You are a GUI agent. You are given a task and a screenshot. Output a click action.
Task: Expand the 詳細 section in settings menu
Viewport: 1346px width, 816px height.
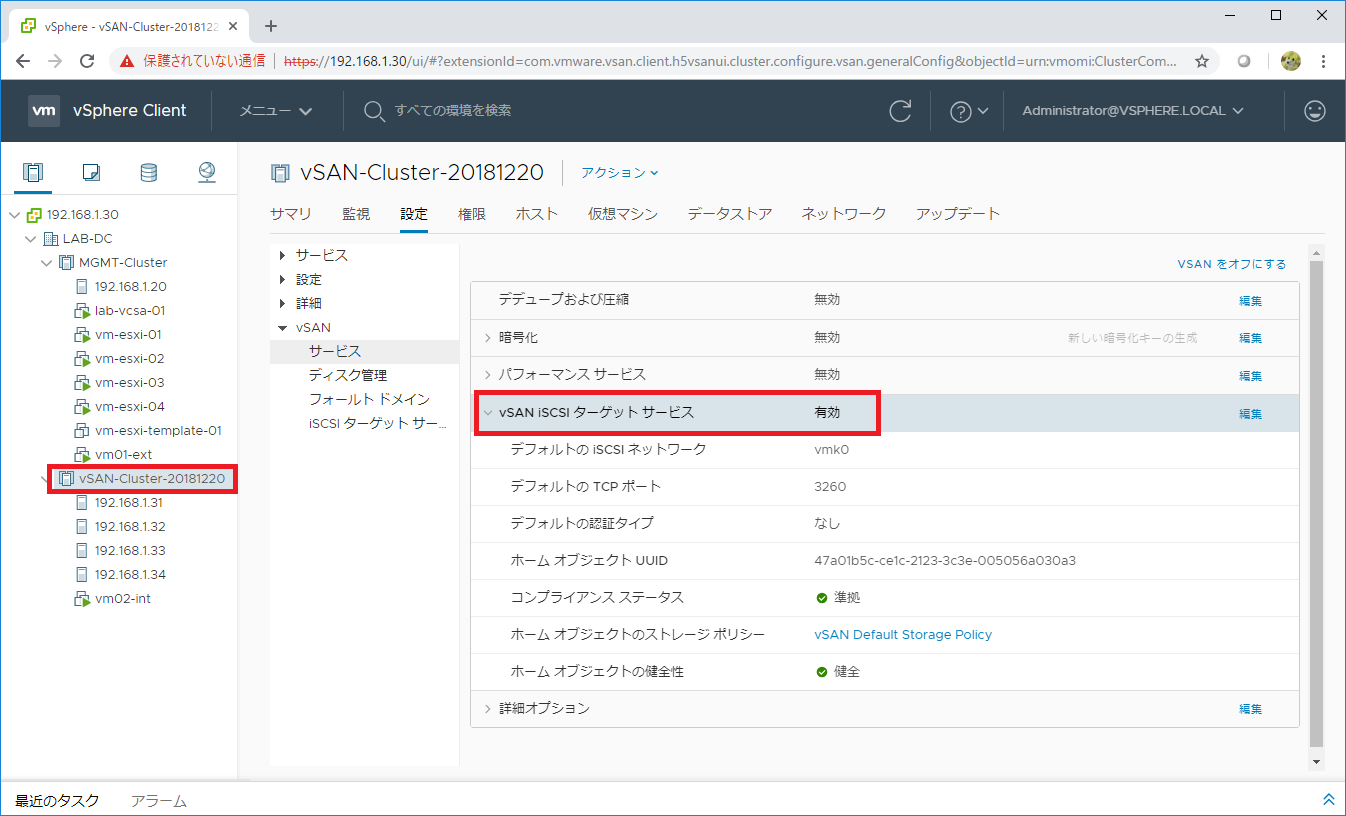pos(283,304)
